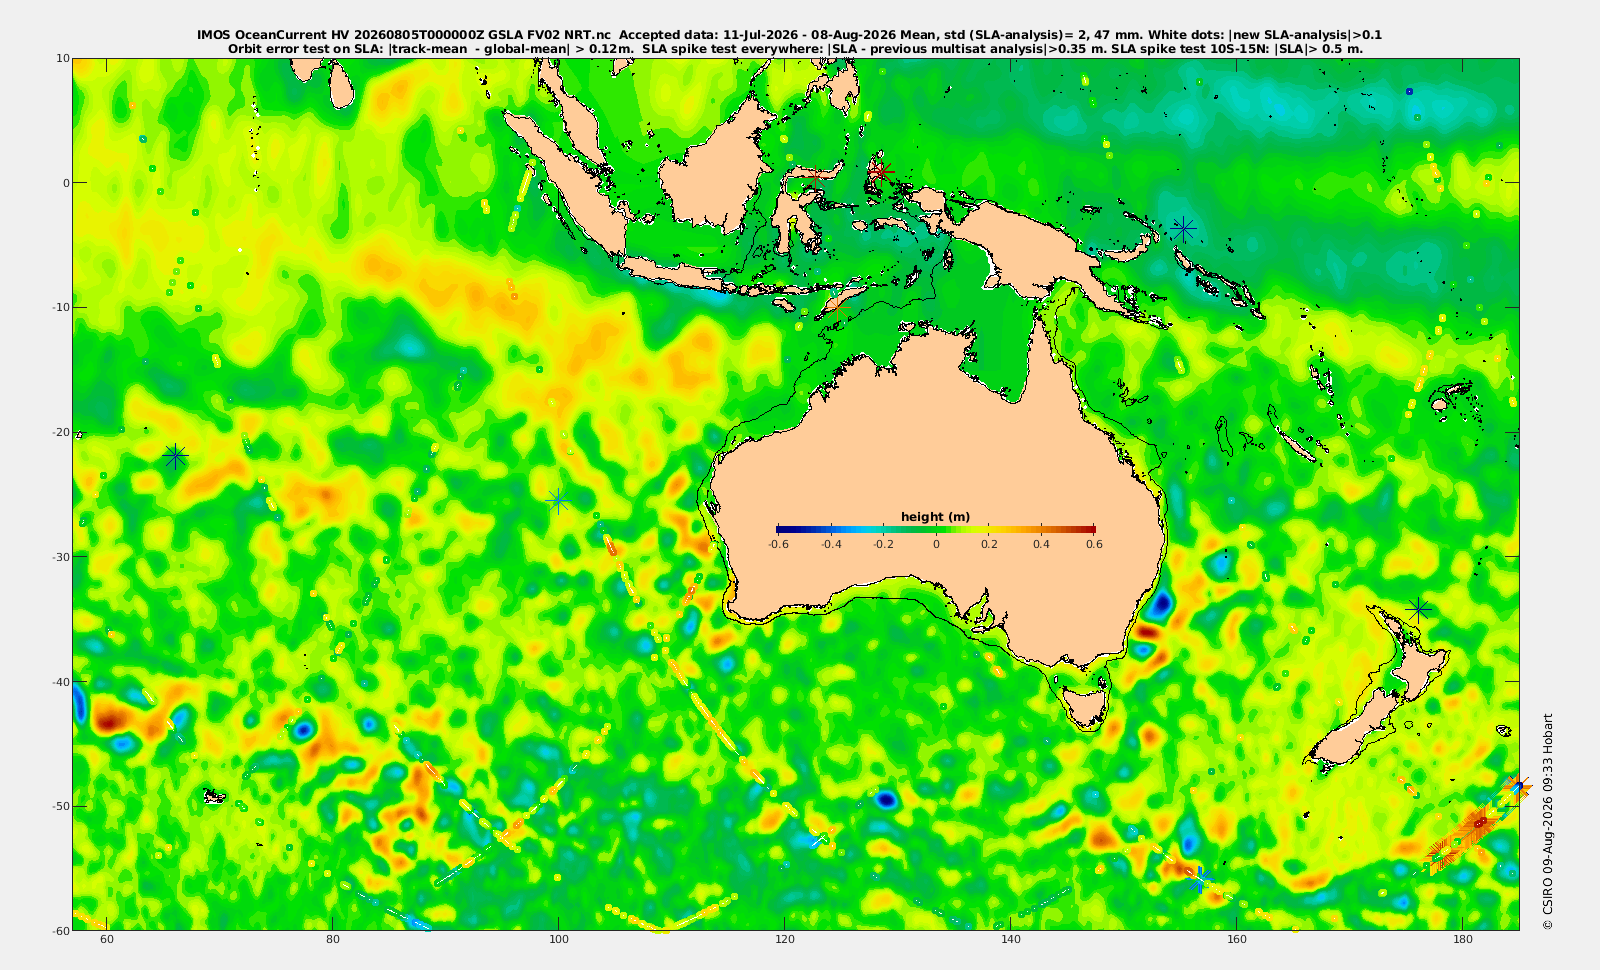Click the '60' longitude tick label

click(x=106, y=940)
